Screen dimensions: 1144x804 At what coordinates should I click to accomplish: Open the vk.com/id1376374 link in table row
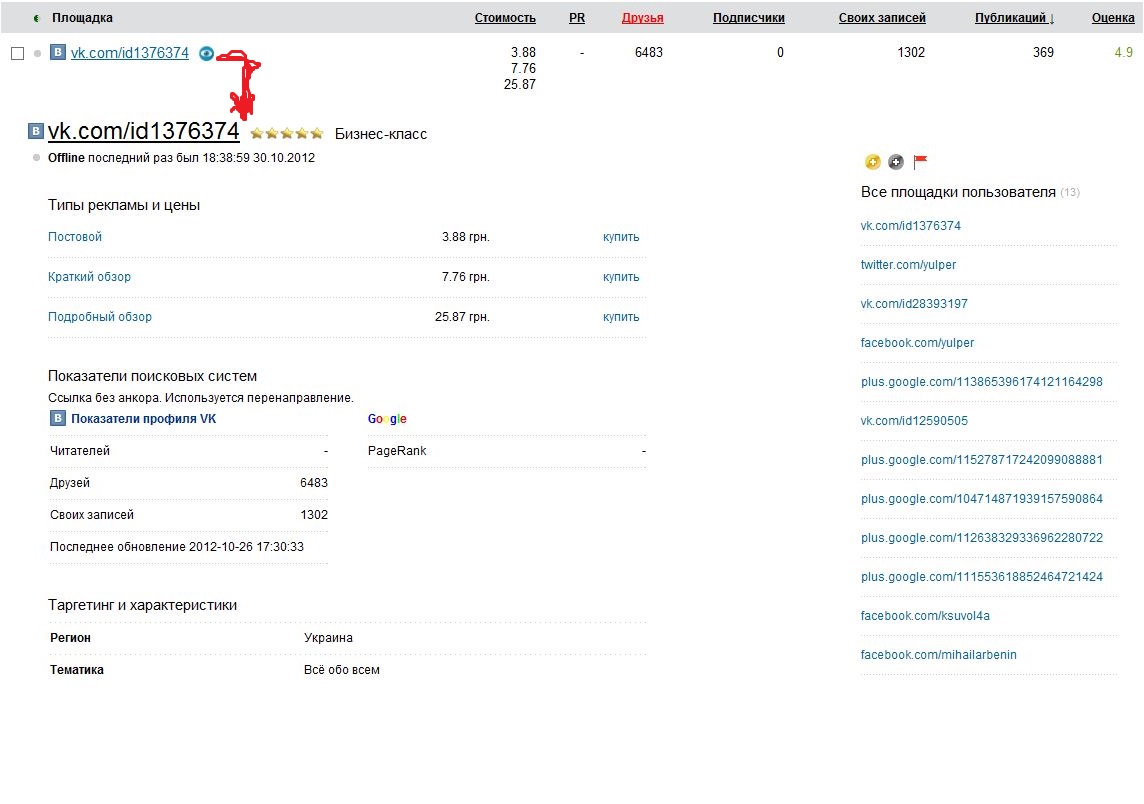(x=130, y=53)
